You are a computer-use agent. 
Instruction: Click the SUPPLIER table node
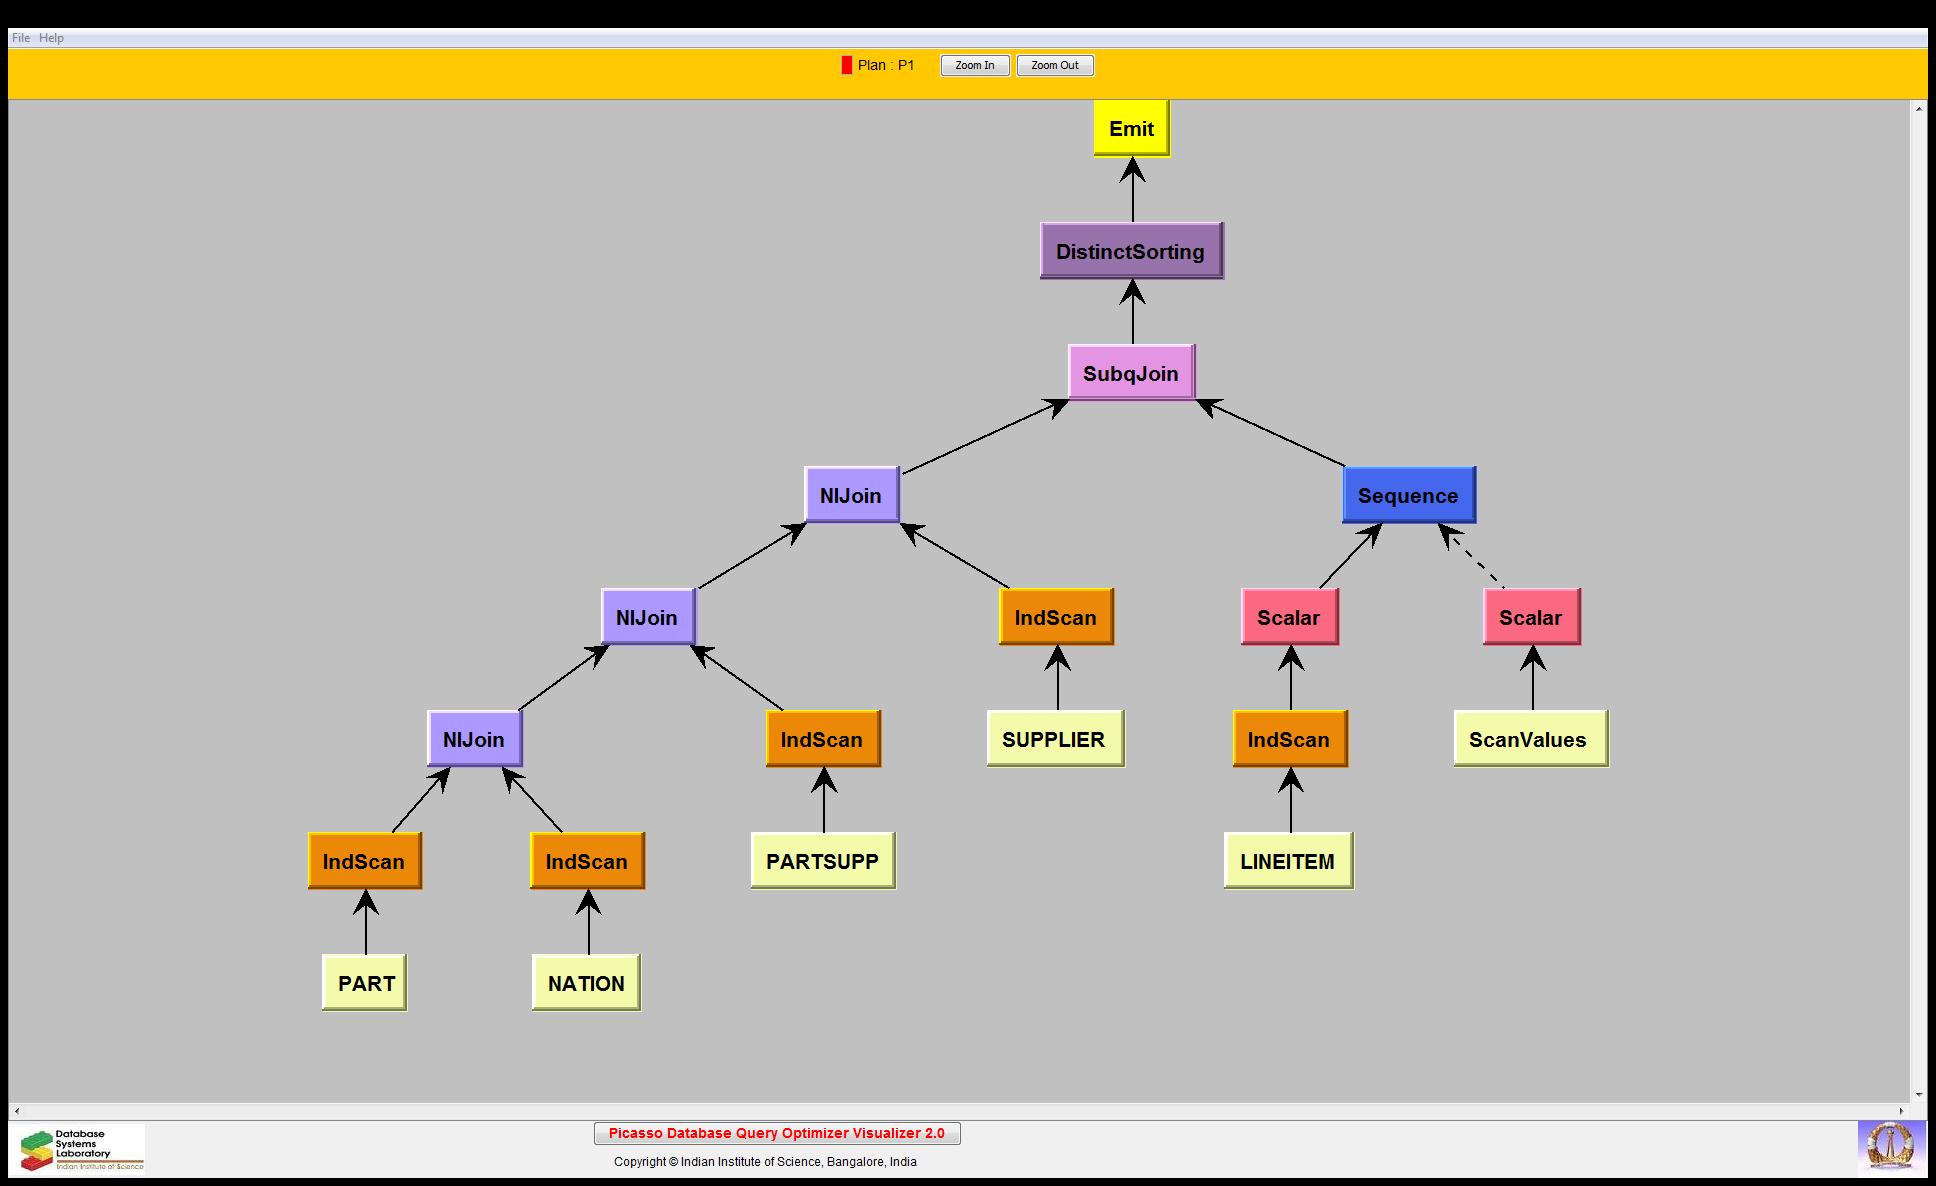1054,739
